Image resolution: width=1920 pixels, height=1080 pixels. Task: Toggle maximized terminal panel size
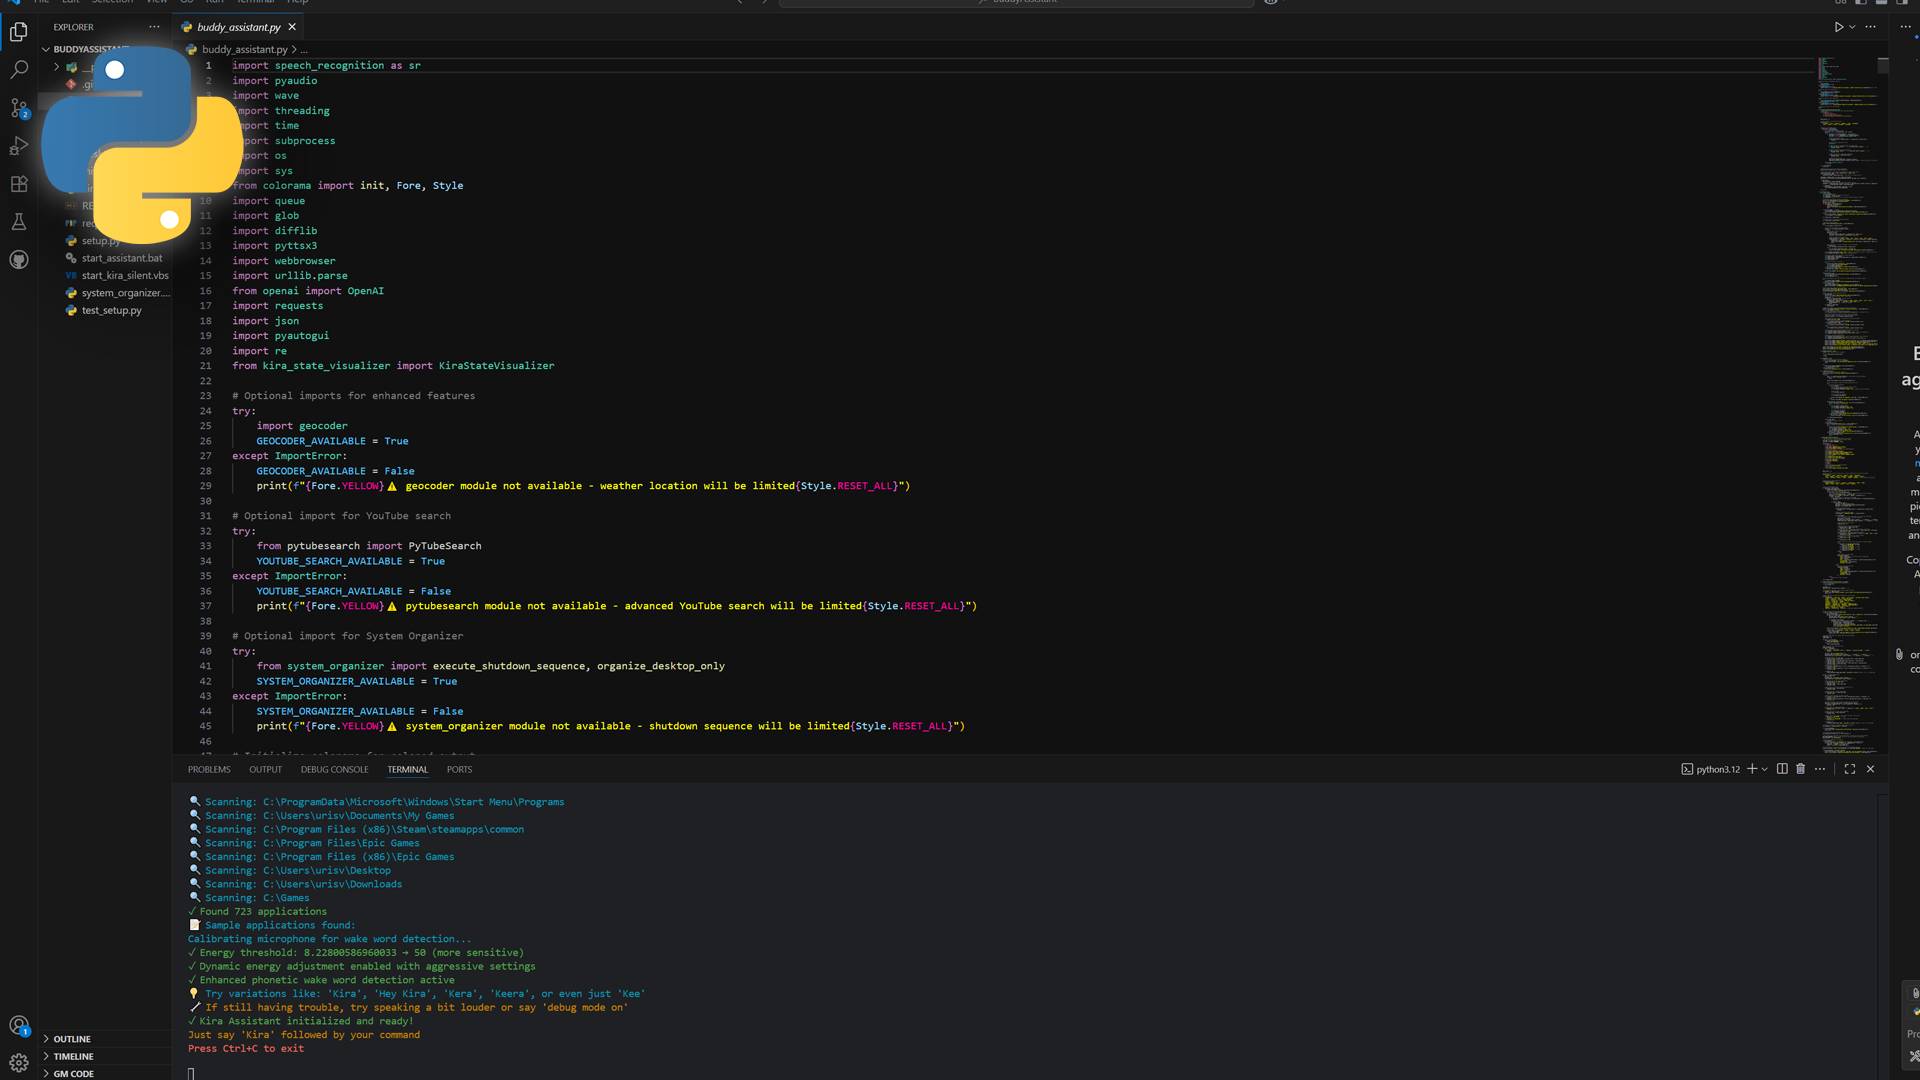(1849, 769)
